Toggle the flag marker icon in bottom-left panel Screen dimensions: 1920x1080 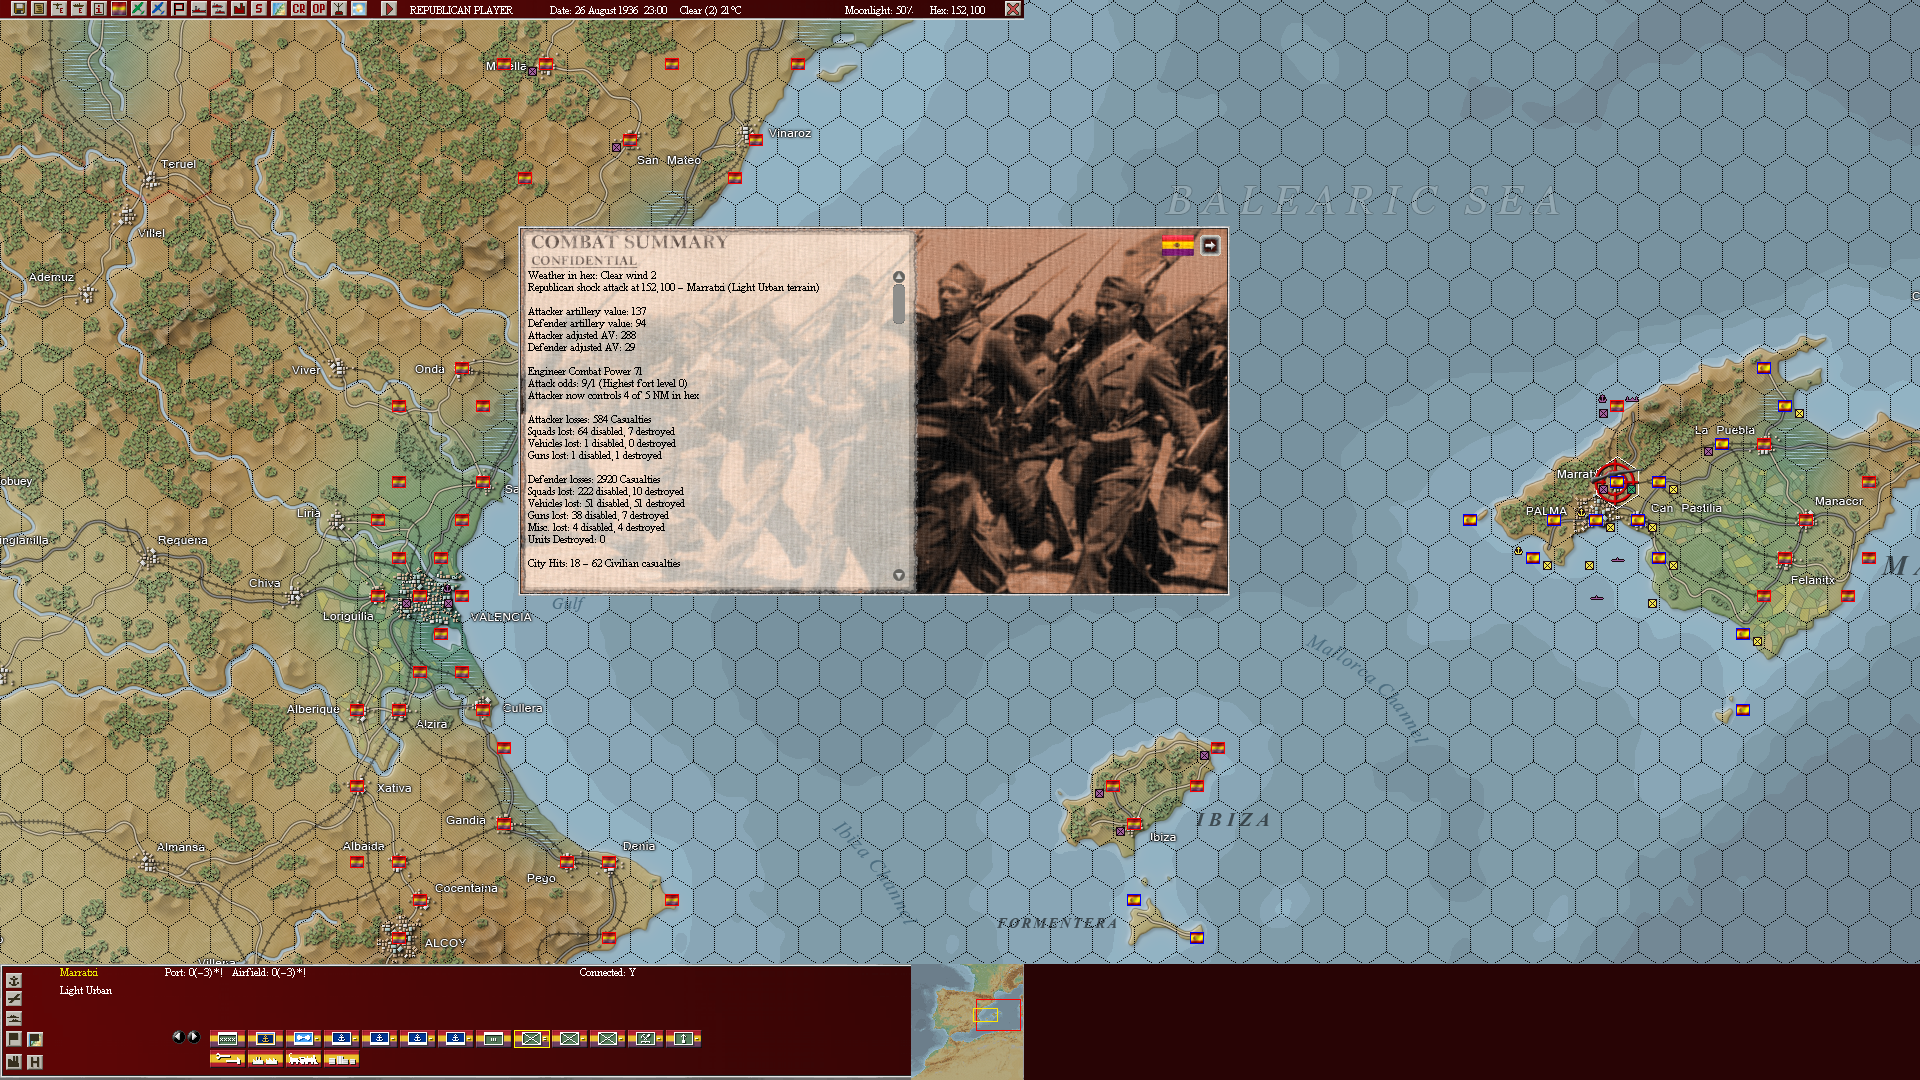(x=13, y=1037)
